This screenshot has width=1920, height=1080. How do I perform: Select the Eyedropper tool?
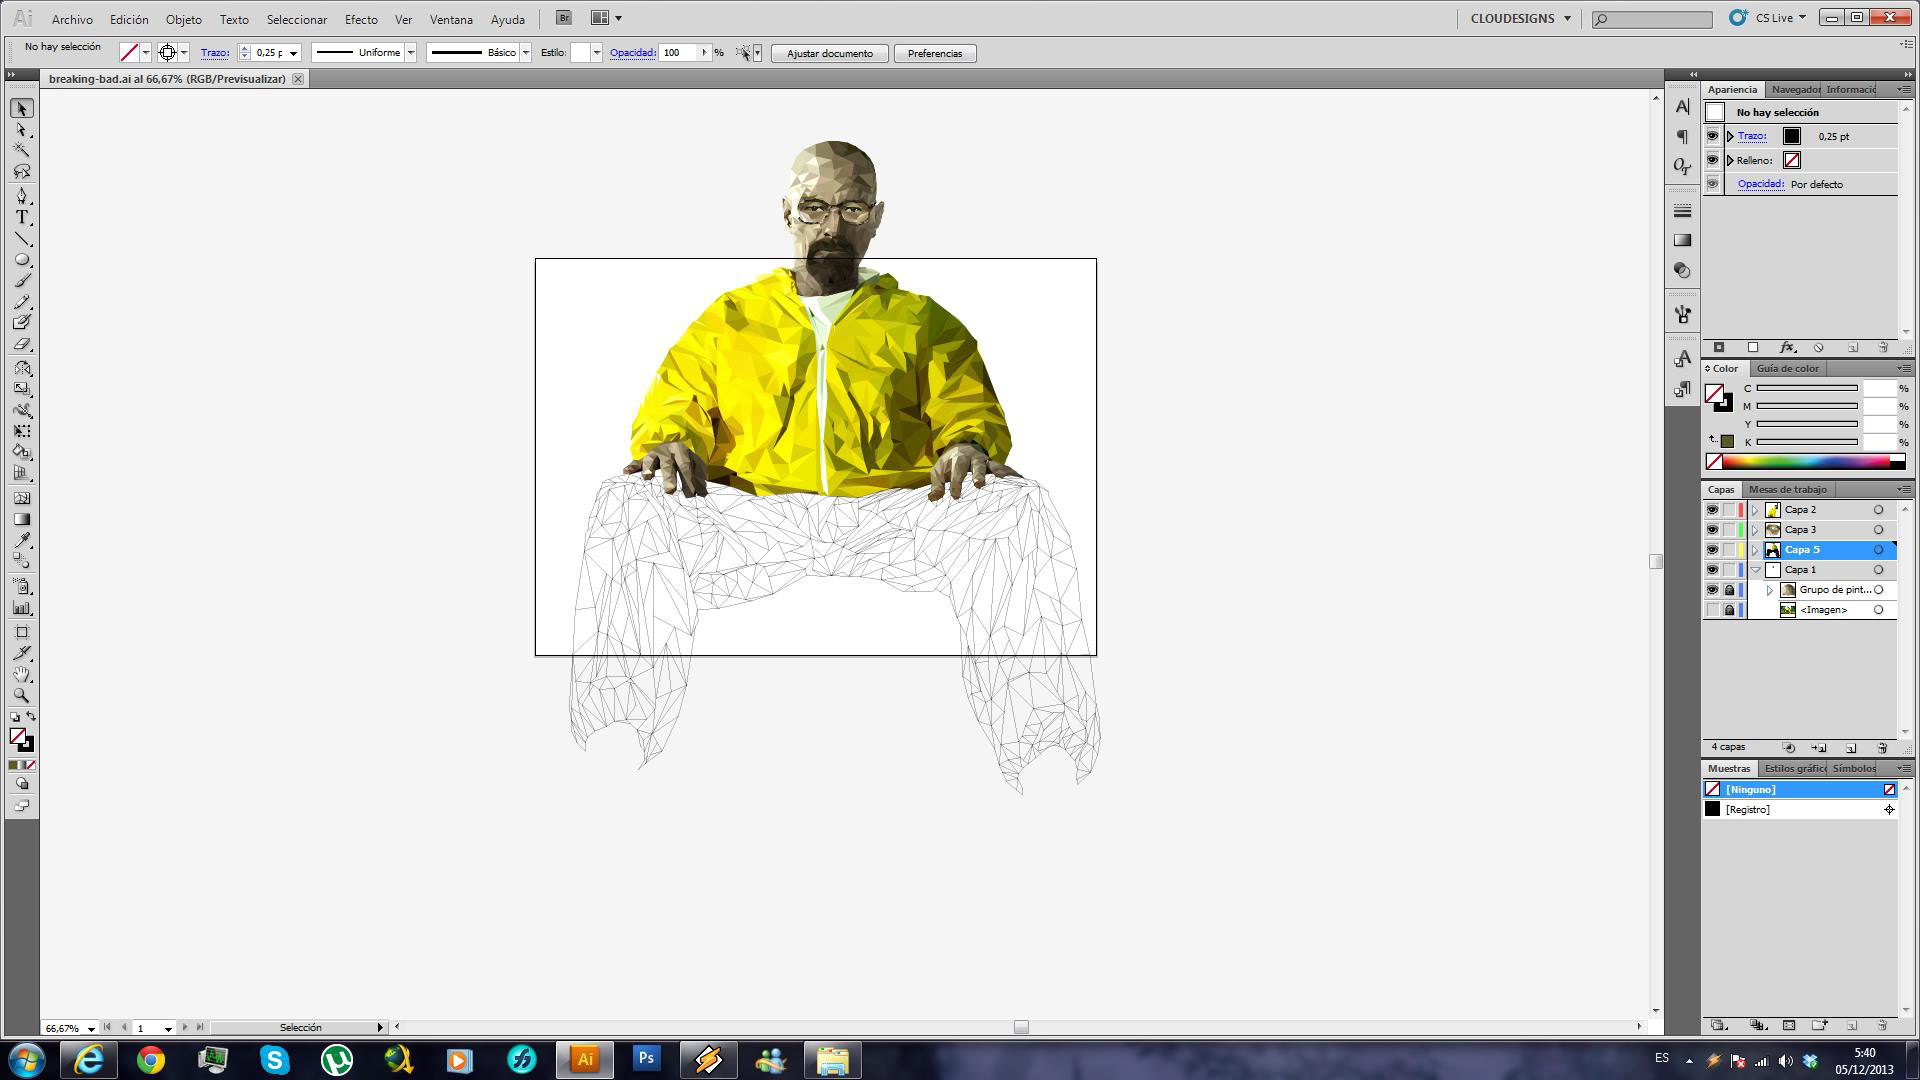click(21, 541)
